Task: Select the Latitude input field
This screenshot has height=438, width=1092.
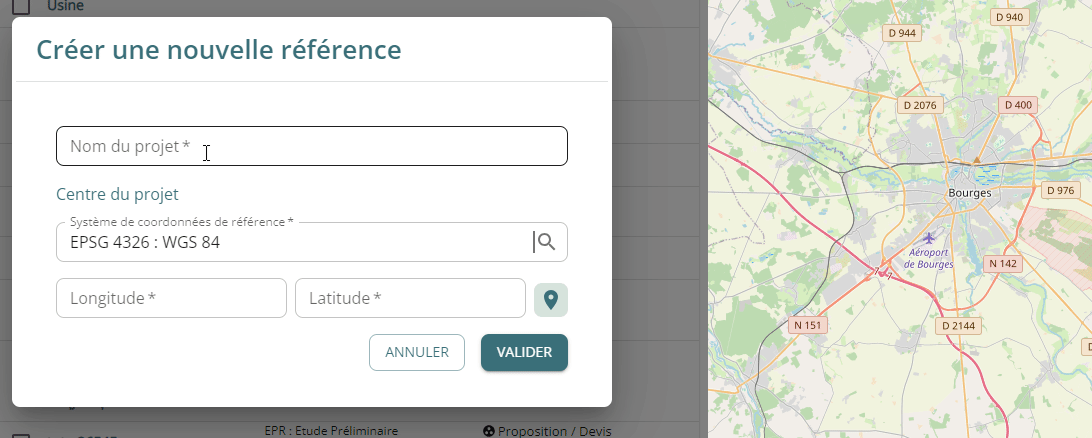Action: pyautogui.click(x=410, y=298)
